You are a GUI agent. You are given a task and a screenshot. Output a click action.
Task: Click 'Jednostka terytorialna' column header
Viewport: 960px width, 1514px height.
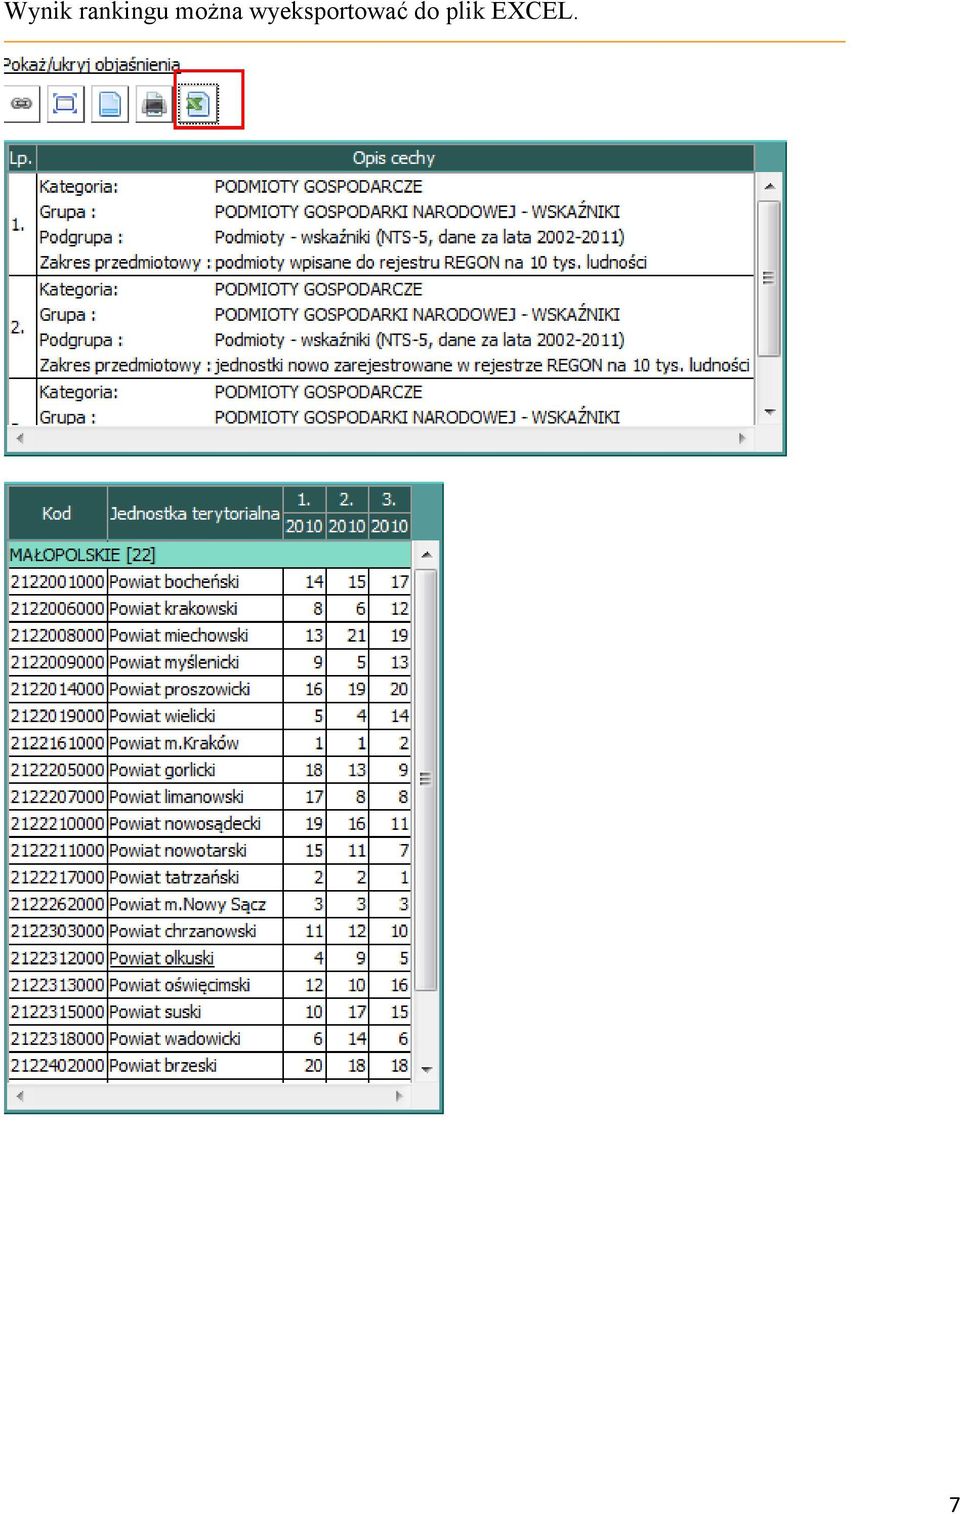194,513
